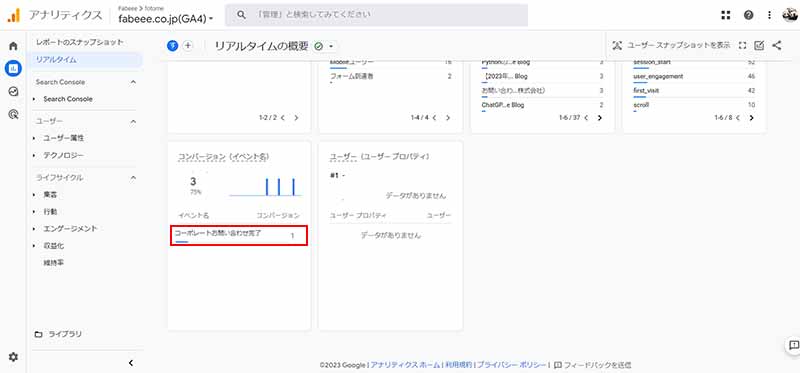
Task: Click the ChatGP...e Blog page row
Action: pyautogui.click(x=543, y=106)
